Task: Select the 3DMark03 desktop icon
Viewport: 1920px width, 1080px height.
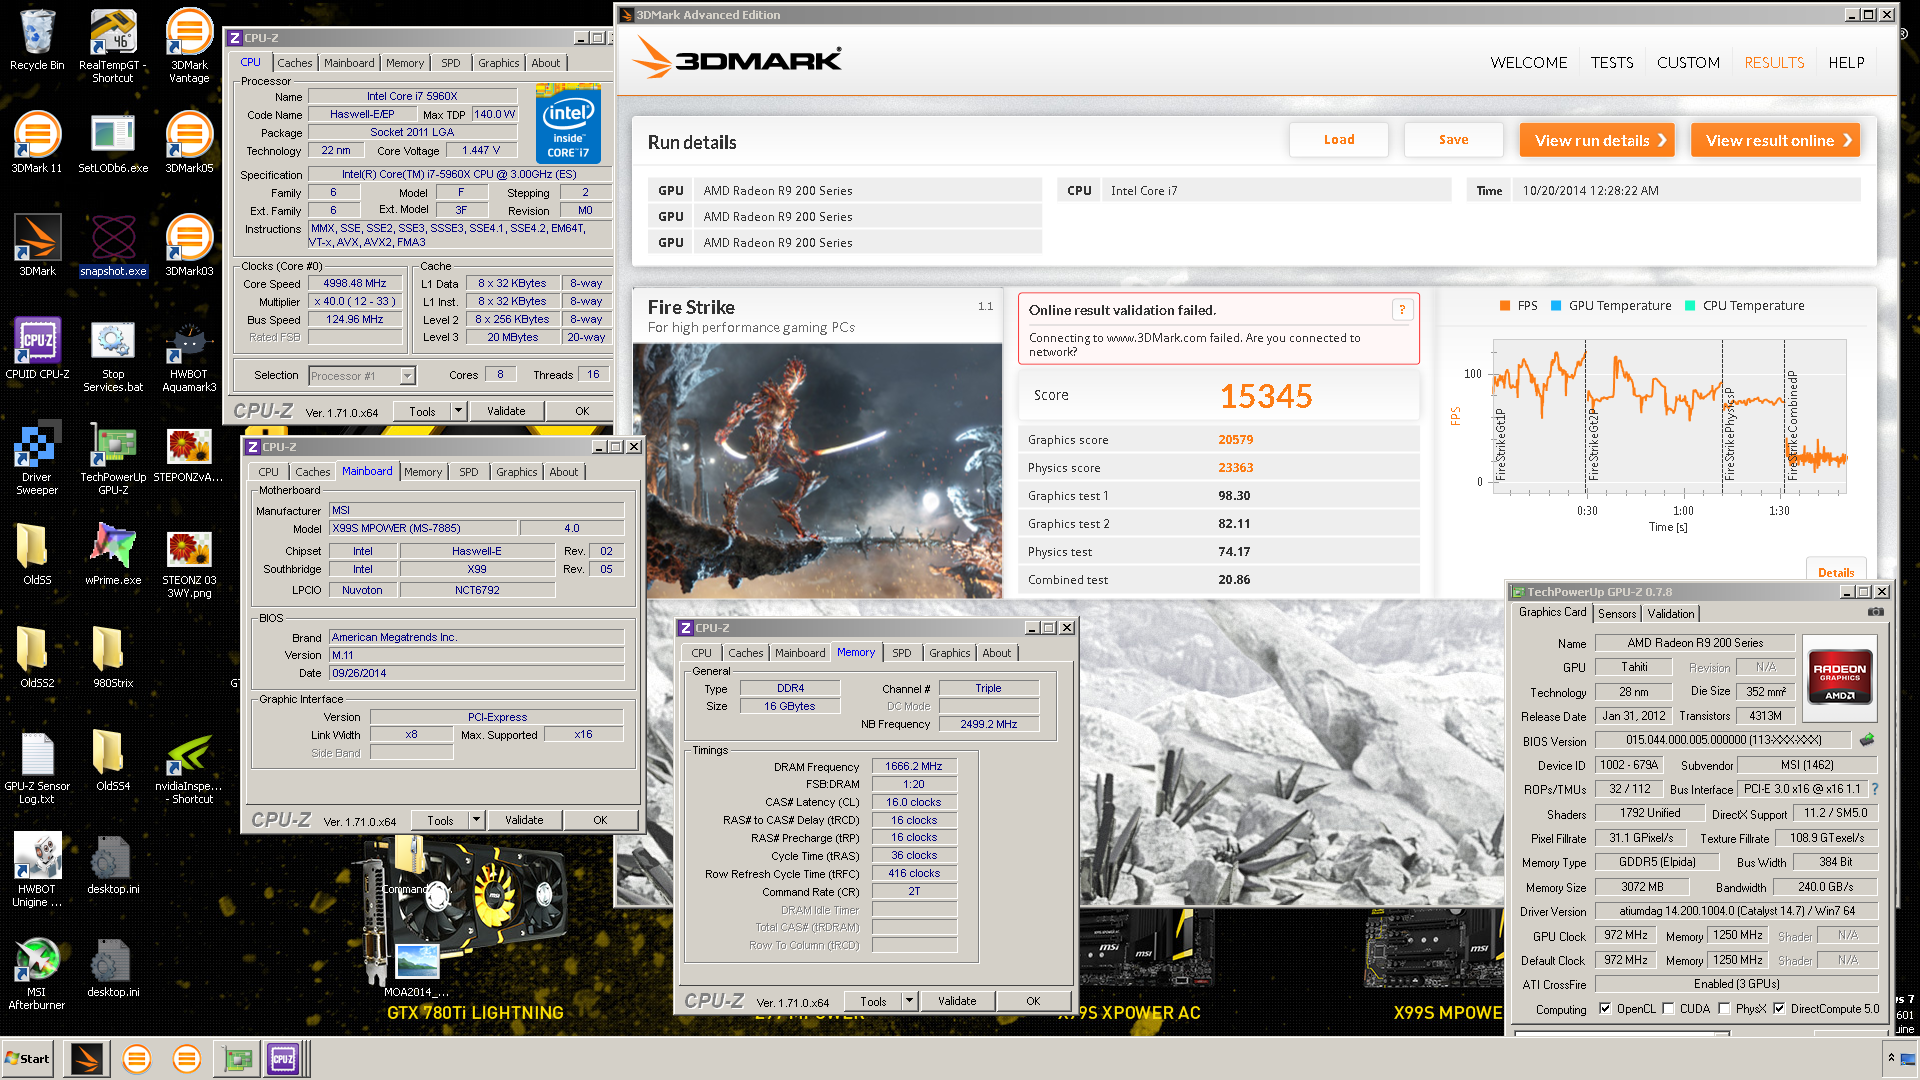Action: [x=189, y=245]
